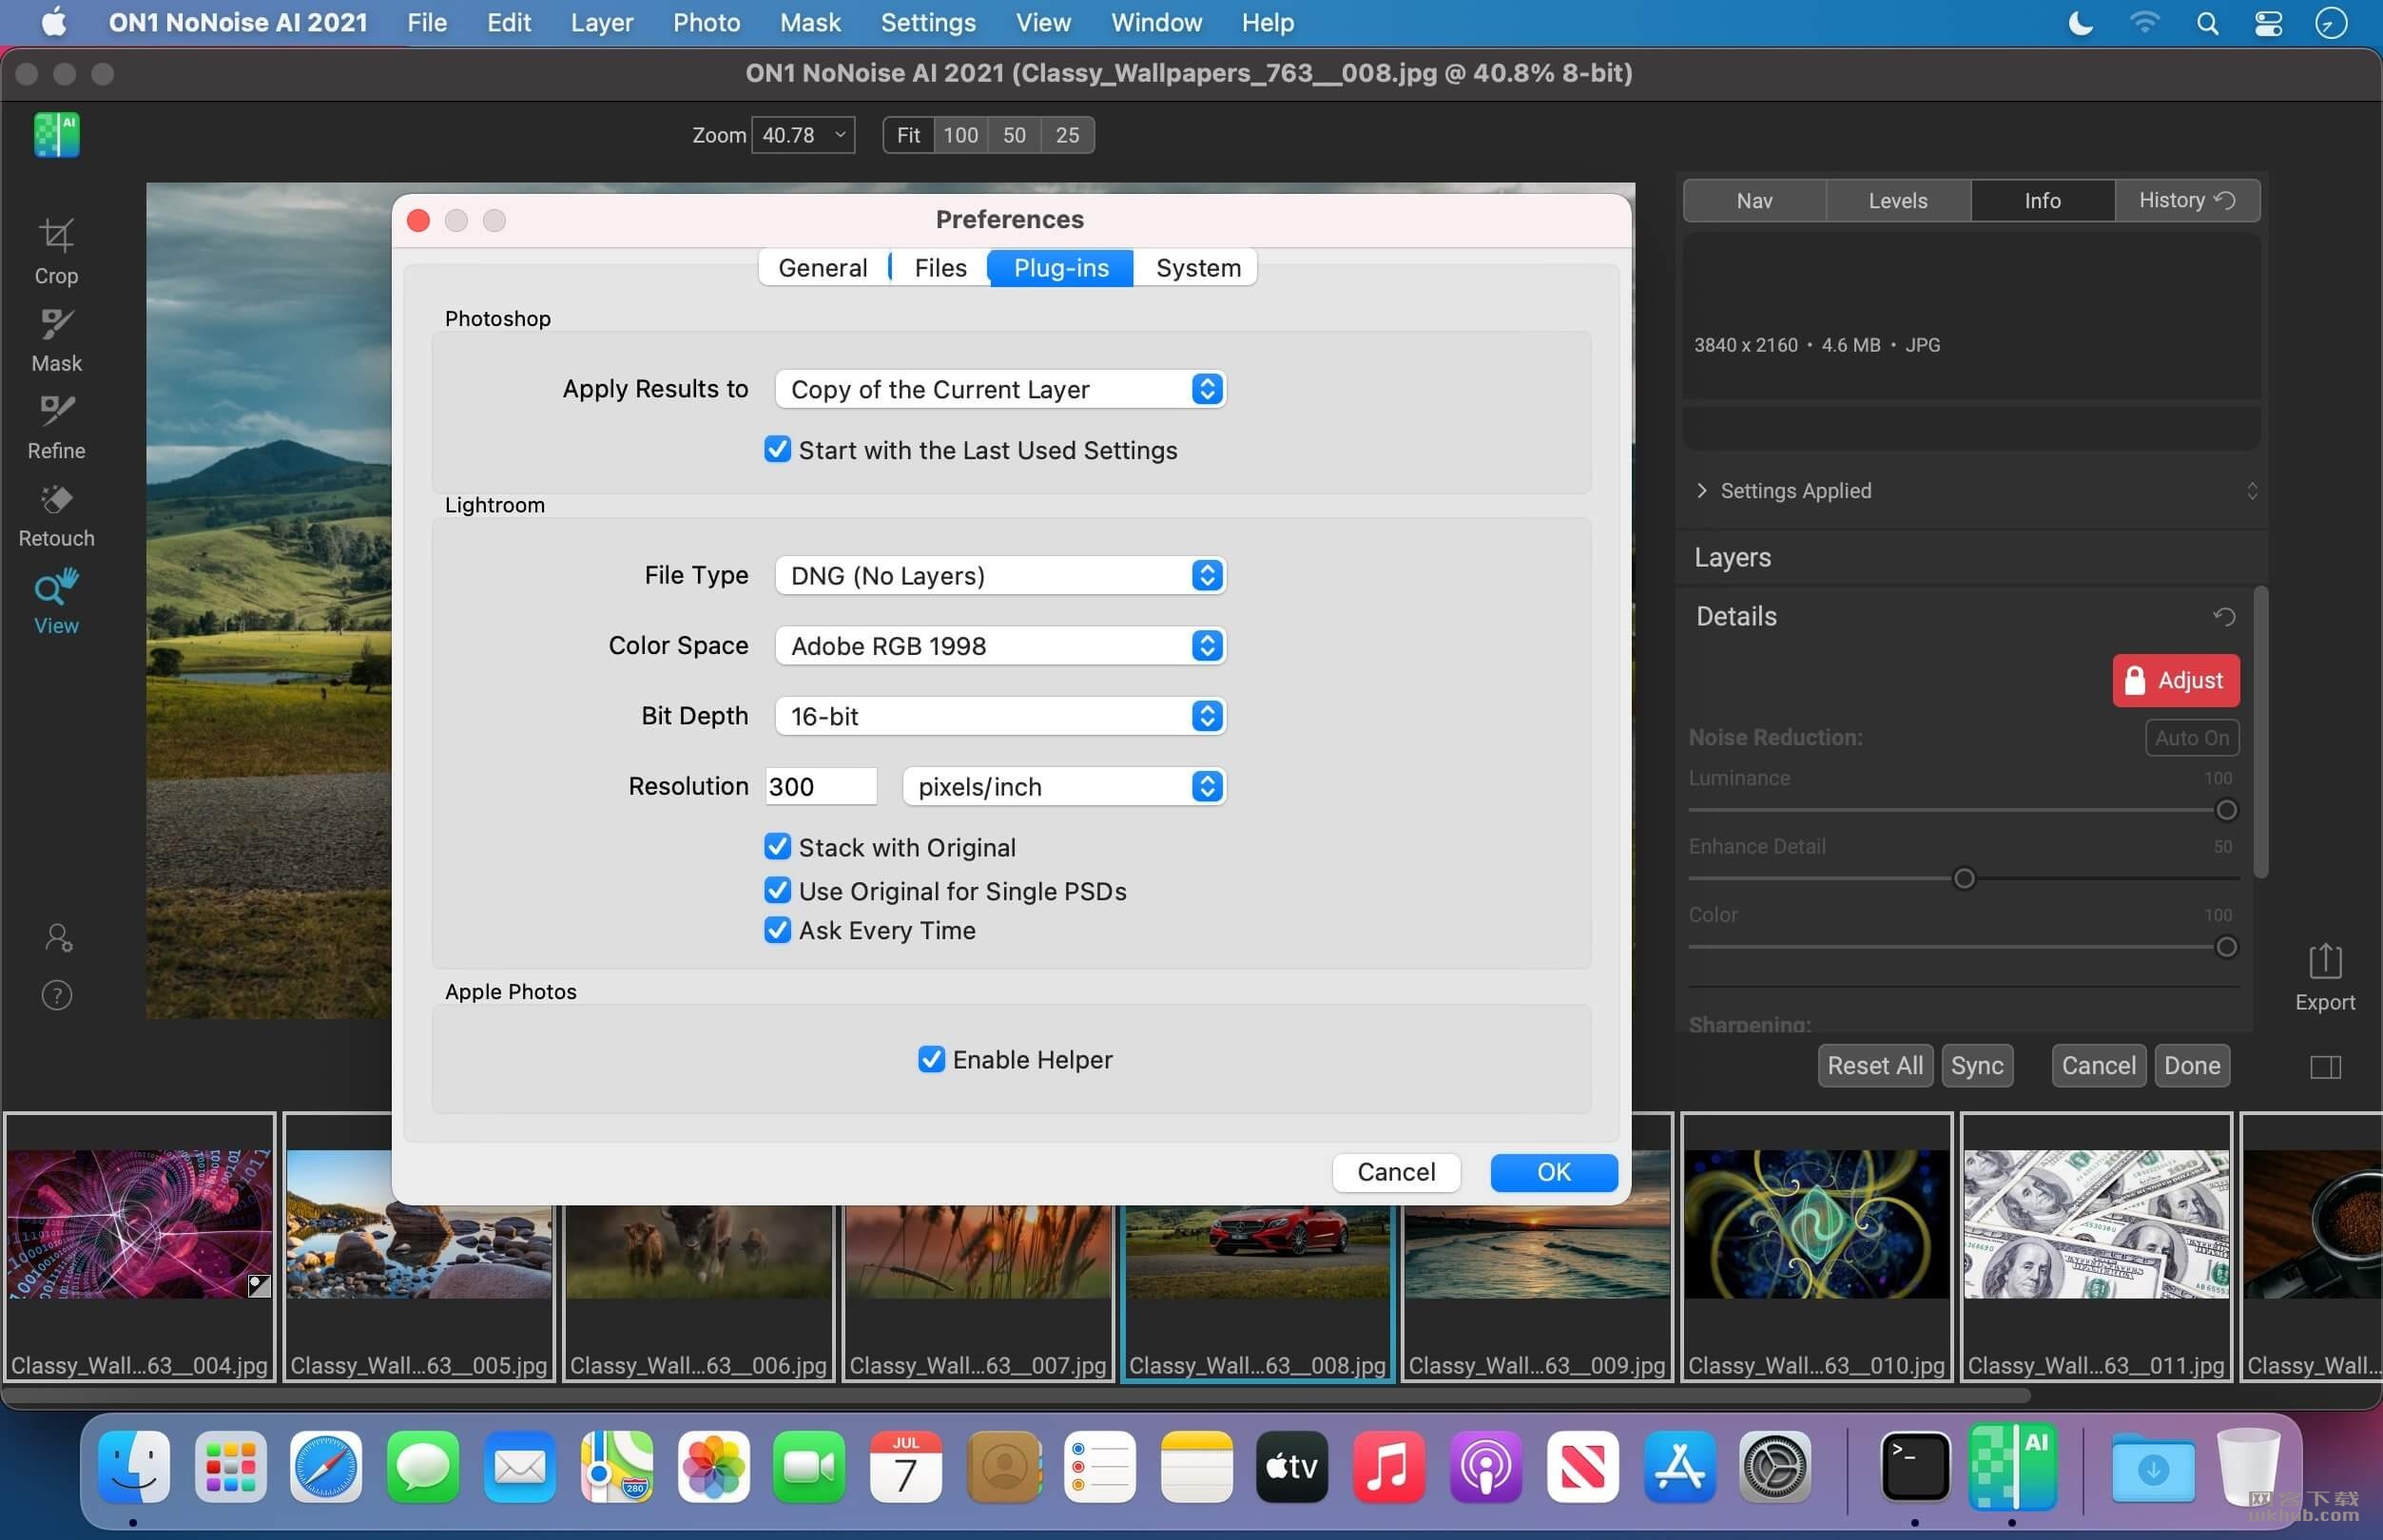Click the ON1 NoNoise AI logo icon
The height and width of the screenshot is (1540, 2383).
click(57, 134)
